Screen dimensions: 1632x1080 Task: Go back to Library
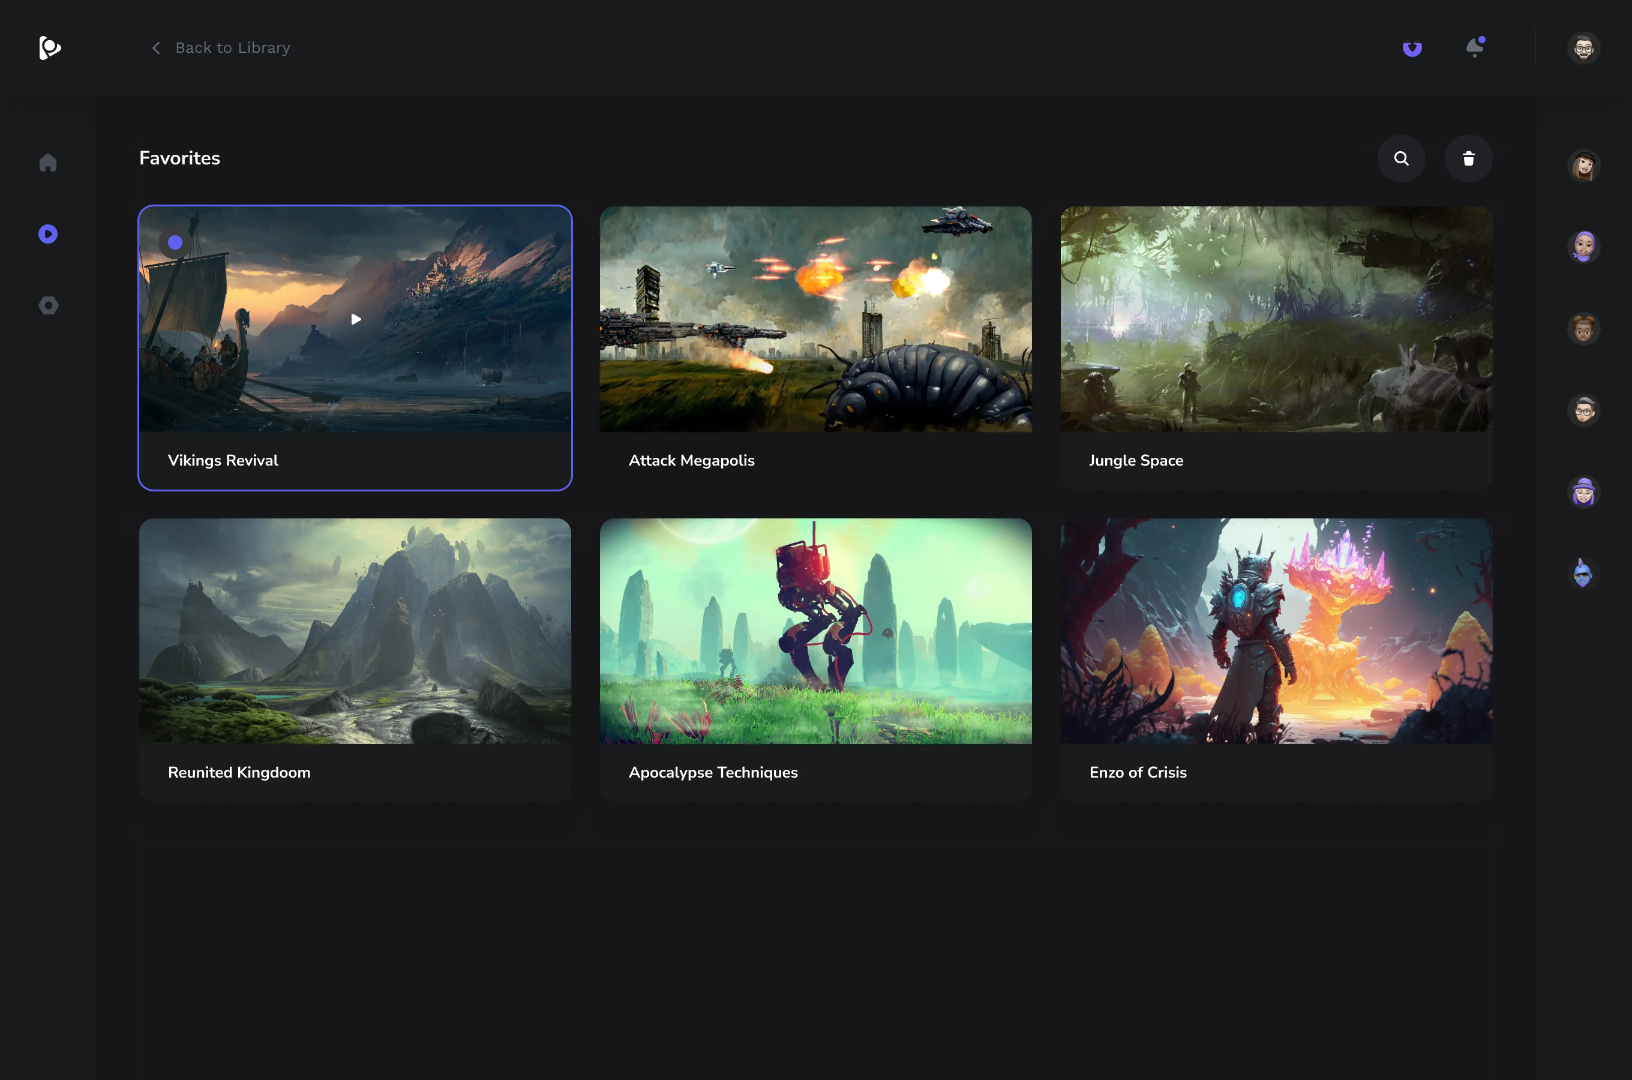(221, 48)
